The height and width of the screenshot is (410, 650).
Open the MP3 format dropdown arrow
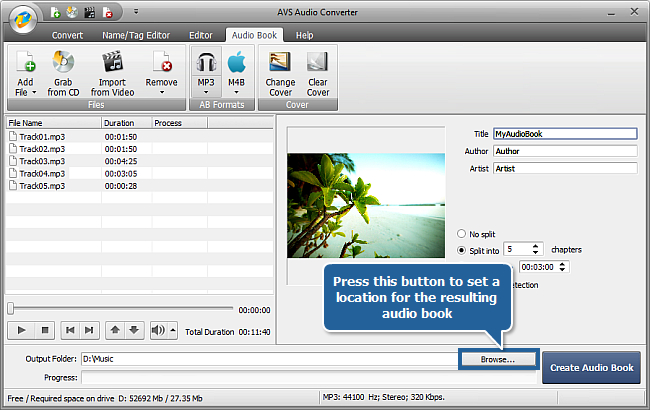206,92
